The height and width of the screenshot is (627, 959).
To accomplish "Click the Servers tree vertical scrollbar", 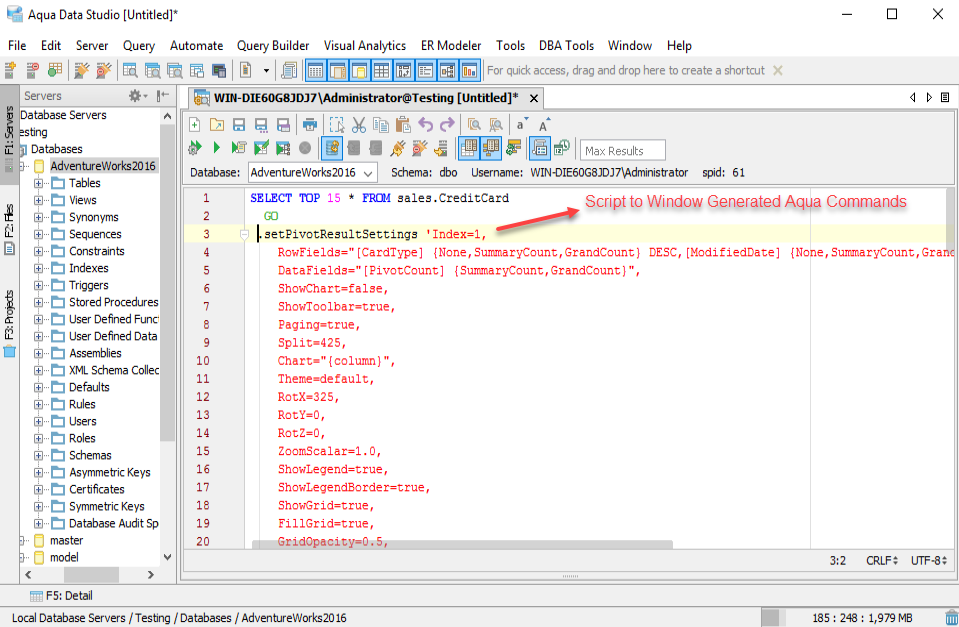I will 167,281.
